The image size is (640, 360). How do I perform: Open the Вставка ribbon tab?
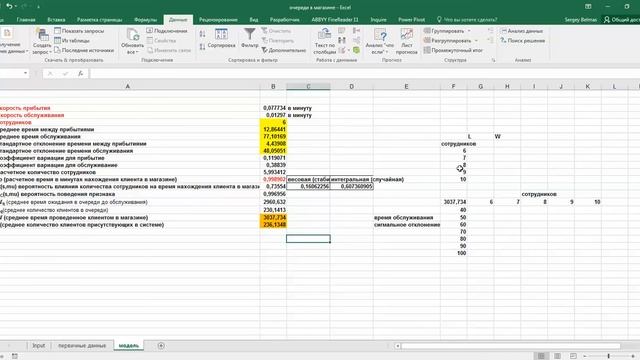56,20
